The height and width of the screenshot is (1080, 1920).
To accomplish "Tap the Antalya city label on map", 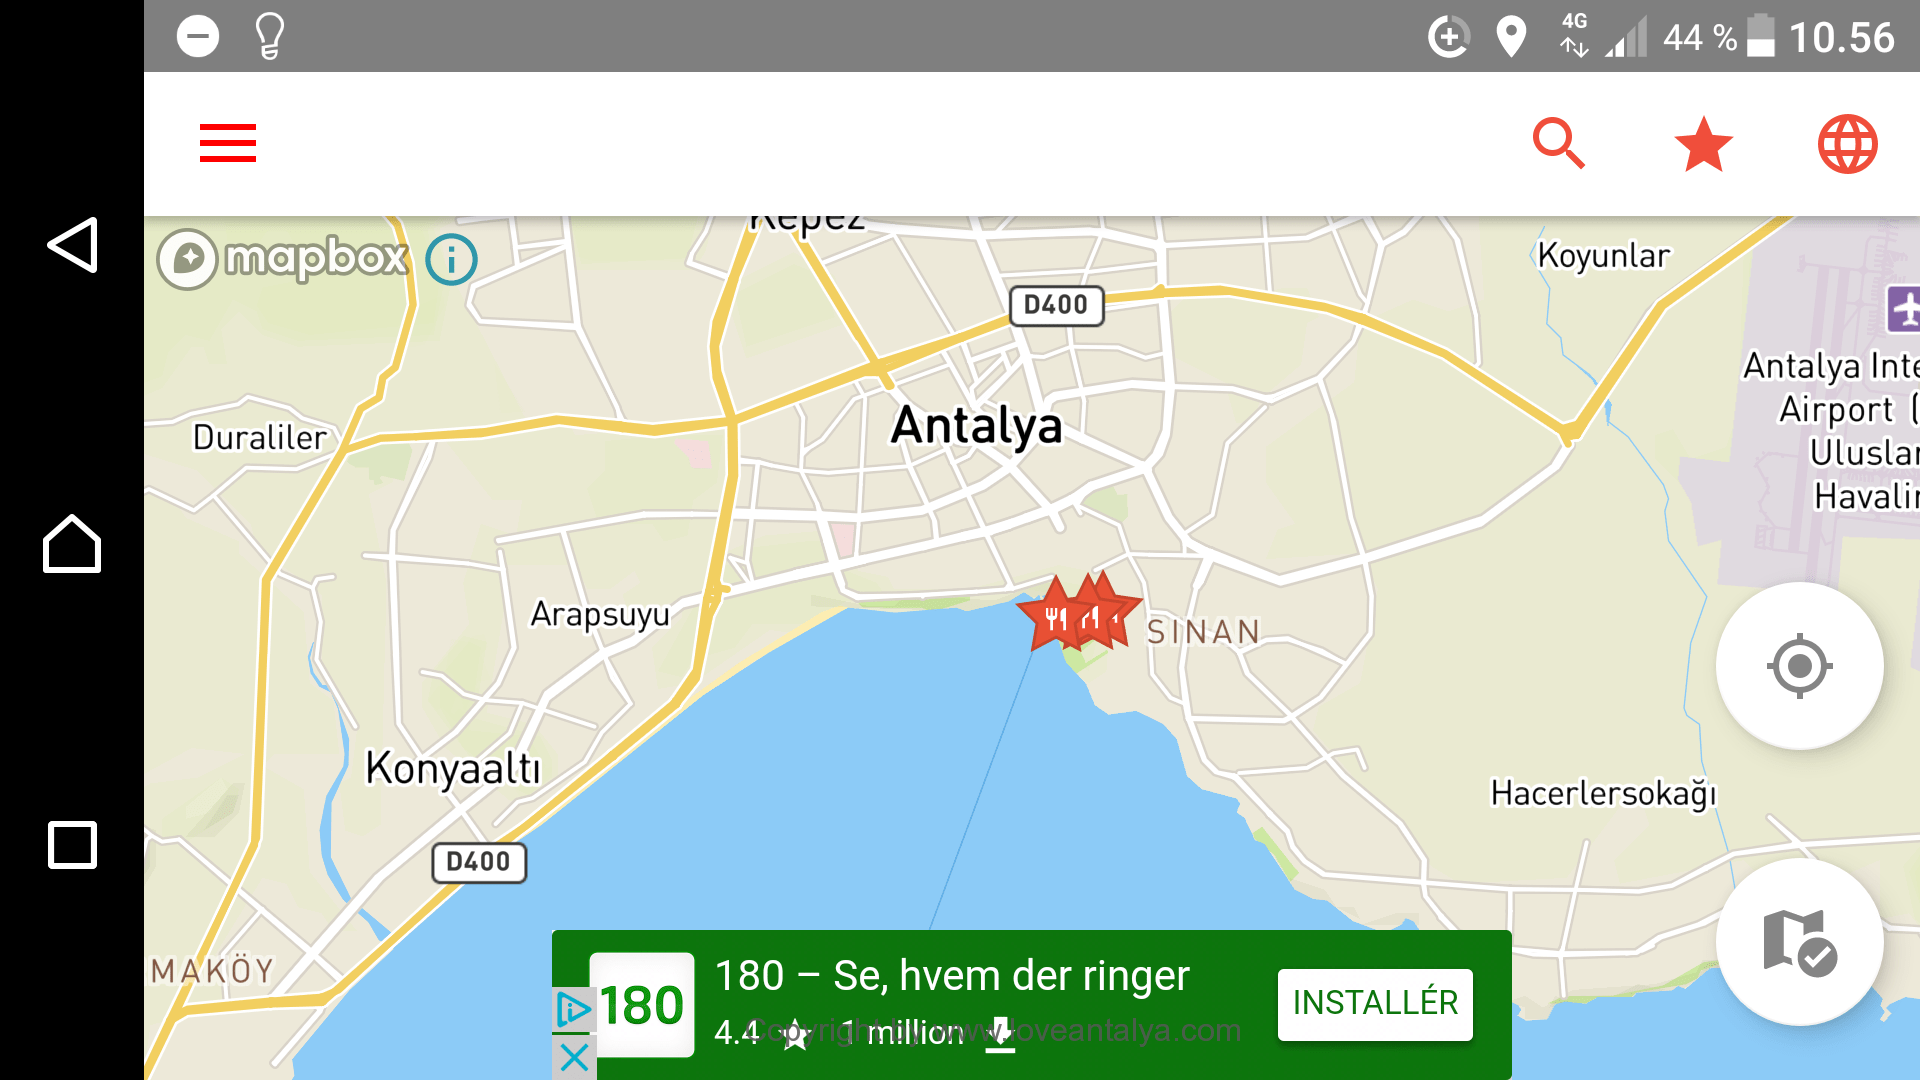I will (x=976, y=426).
